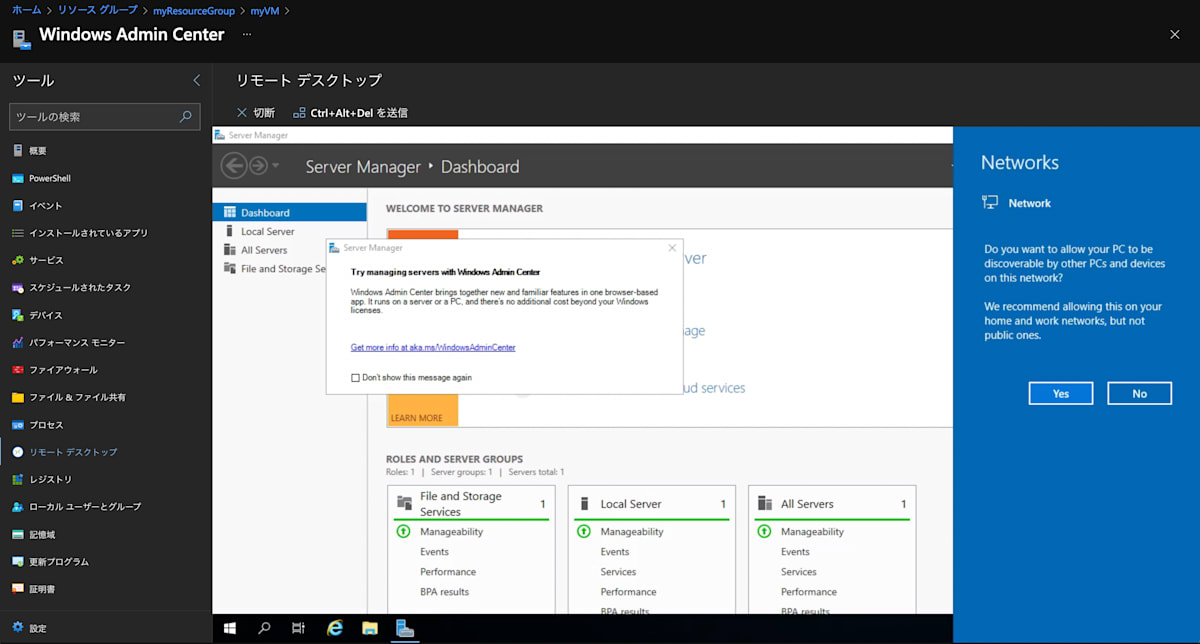Close the Try managing servers dialog
The image size is (1200, 644).
(x=672, y=248)
